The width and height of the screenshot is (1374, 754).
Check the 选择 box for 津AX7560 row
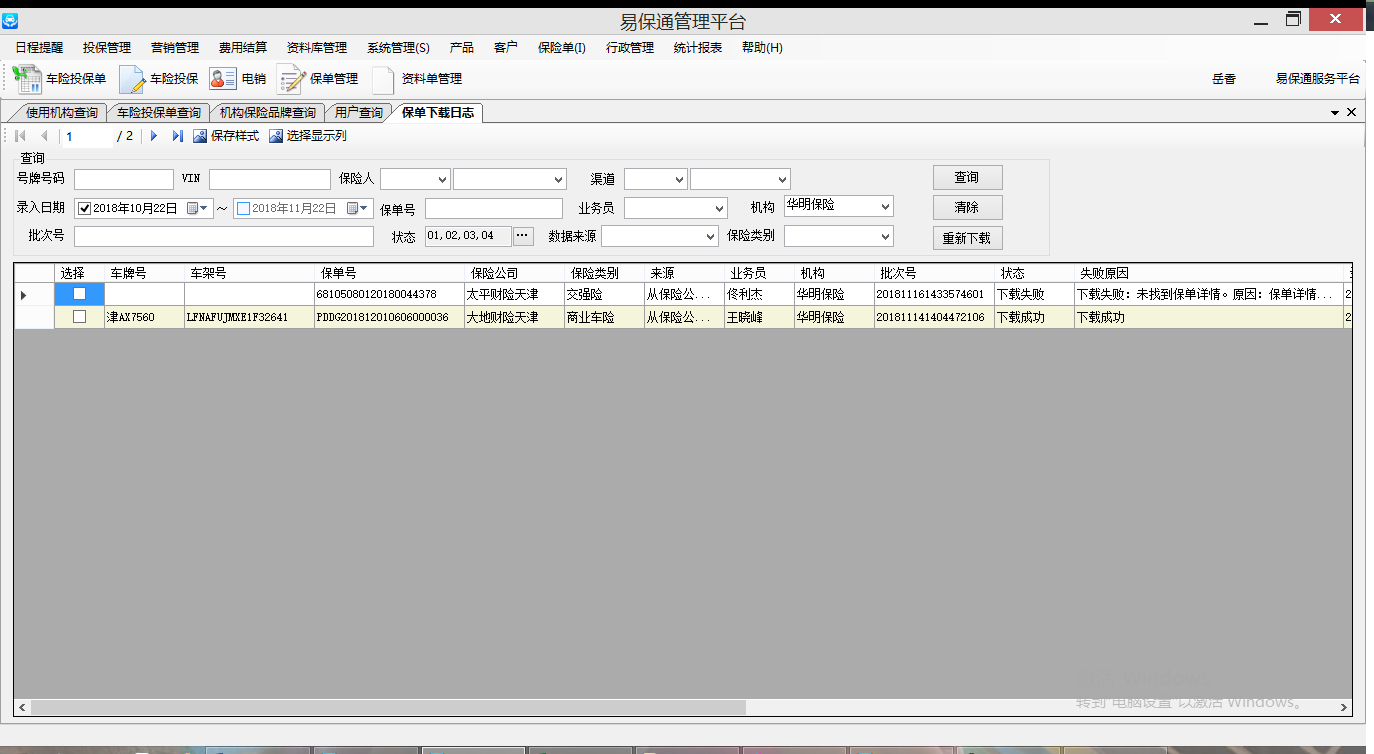point(79,317)
